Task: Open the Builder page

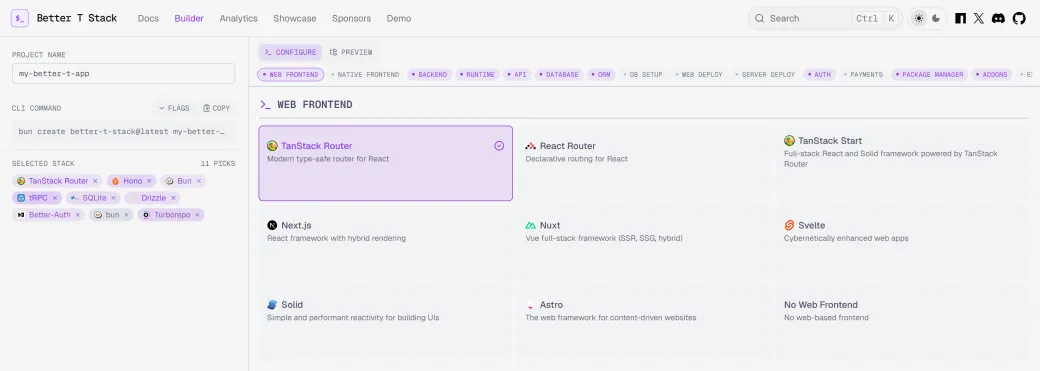Action: pyautogui.click(x=189, y=19)
